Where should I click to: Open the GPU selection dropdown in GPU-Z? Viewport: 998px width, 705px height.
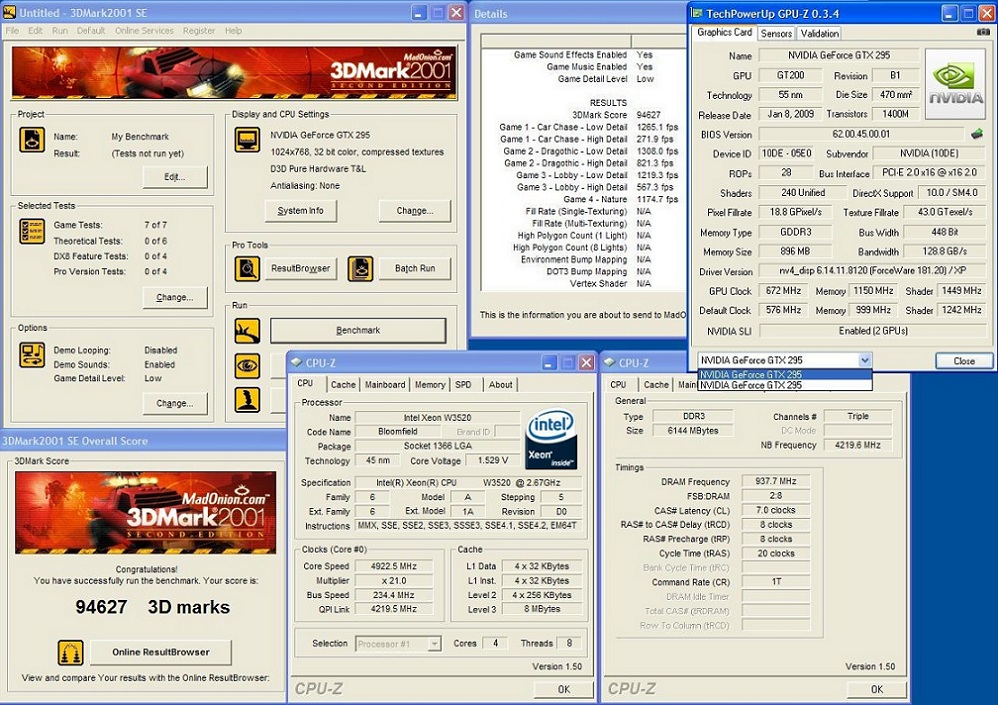click(x=864, y=360)
